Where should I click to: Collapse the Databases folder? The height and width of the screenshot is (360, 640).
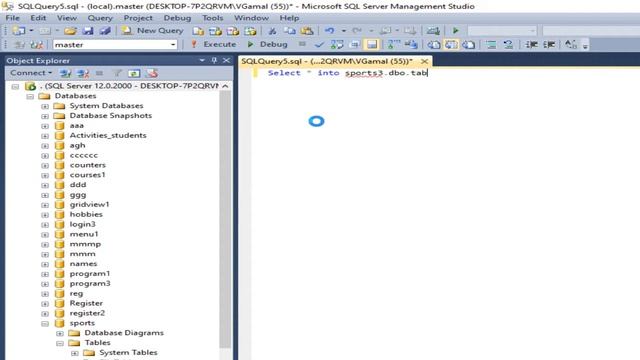pos(30,96)
